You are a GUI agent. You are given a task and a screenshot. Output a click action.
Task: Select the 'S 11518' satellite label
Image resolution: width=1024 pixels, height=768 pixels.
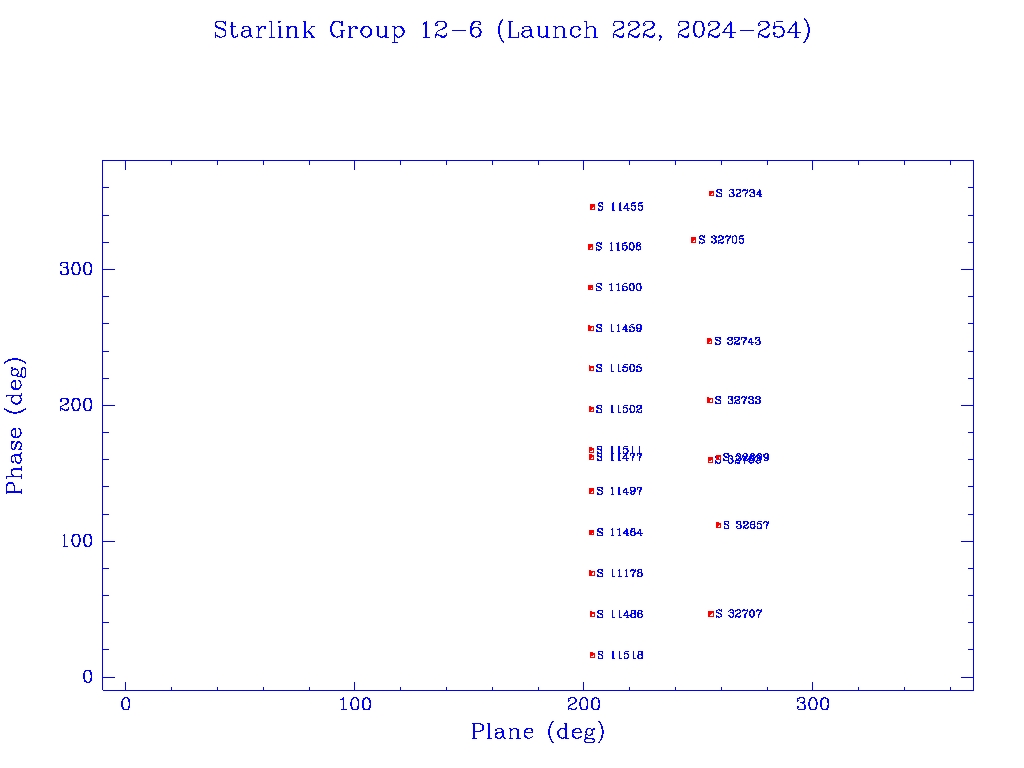pyautogui.click(x=620, y=655)
